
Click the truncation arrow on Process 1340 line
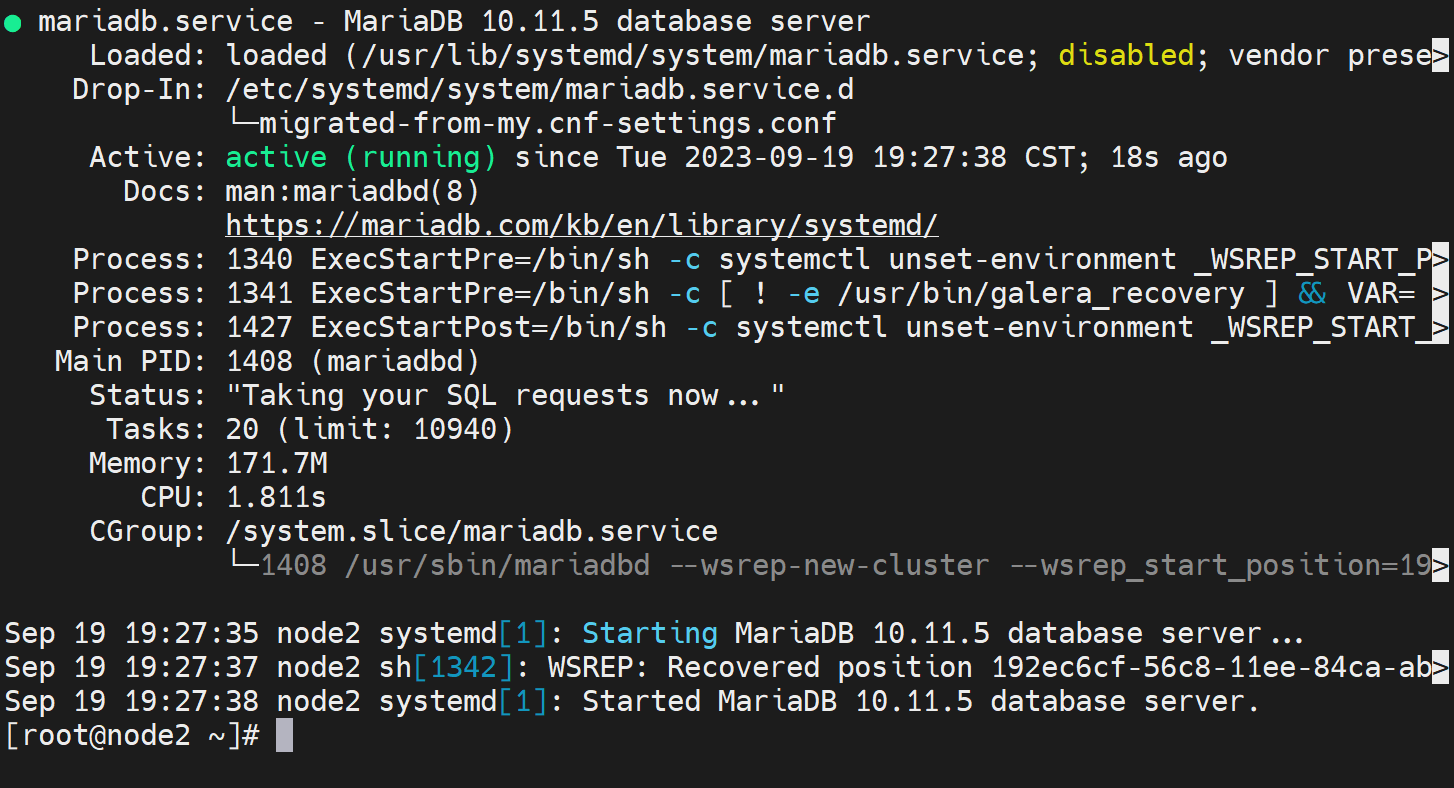[x=1440, y=260]
